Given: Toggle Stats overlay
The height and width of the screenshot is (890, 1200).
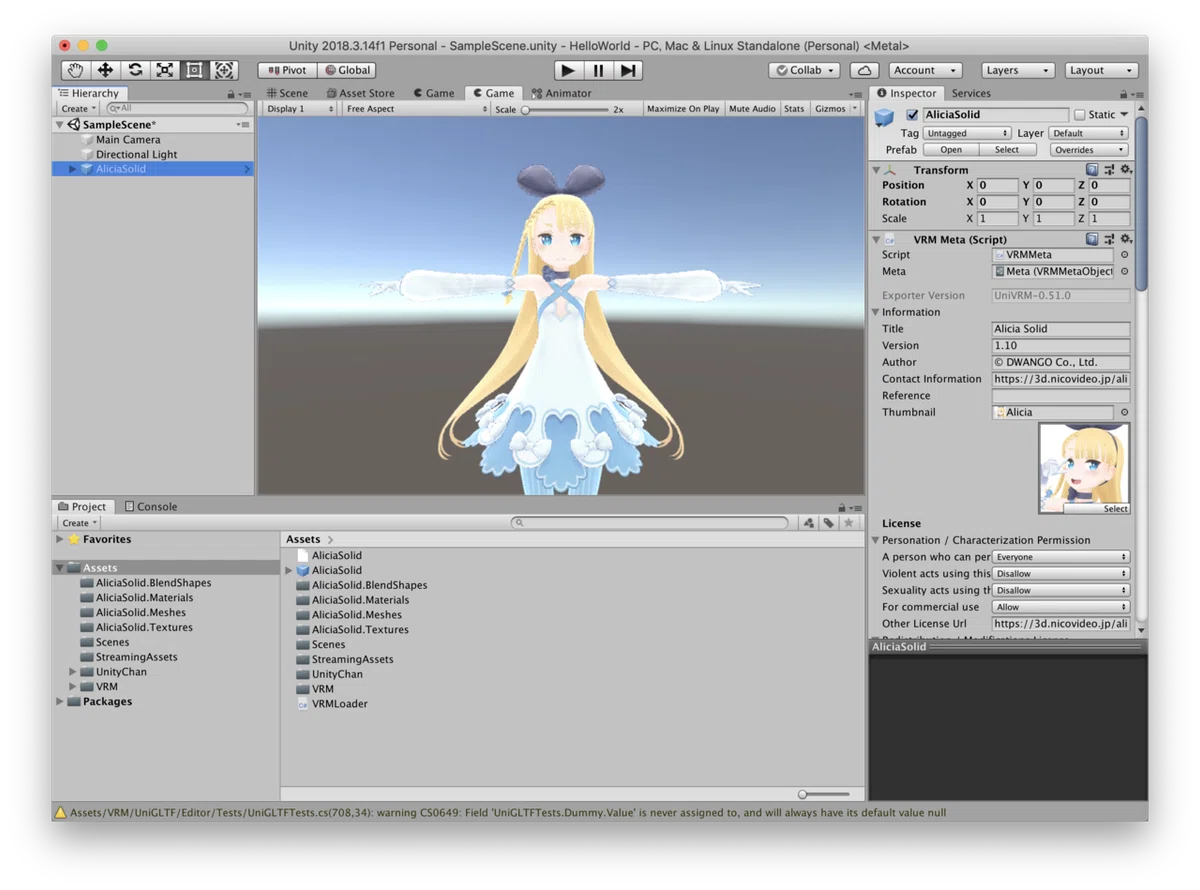Looking at the screenshot, I should (x=794, y=109).
